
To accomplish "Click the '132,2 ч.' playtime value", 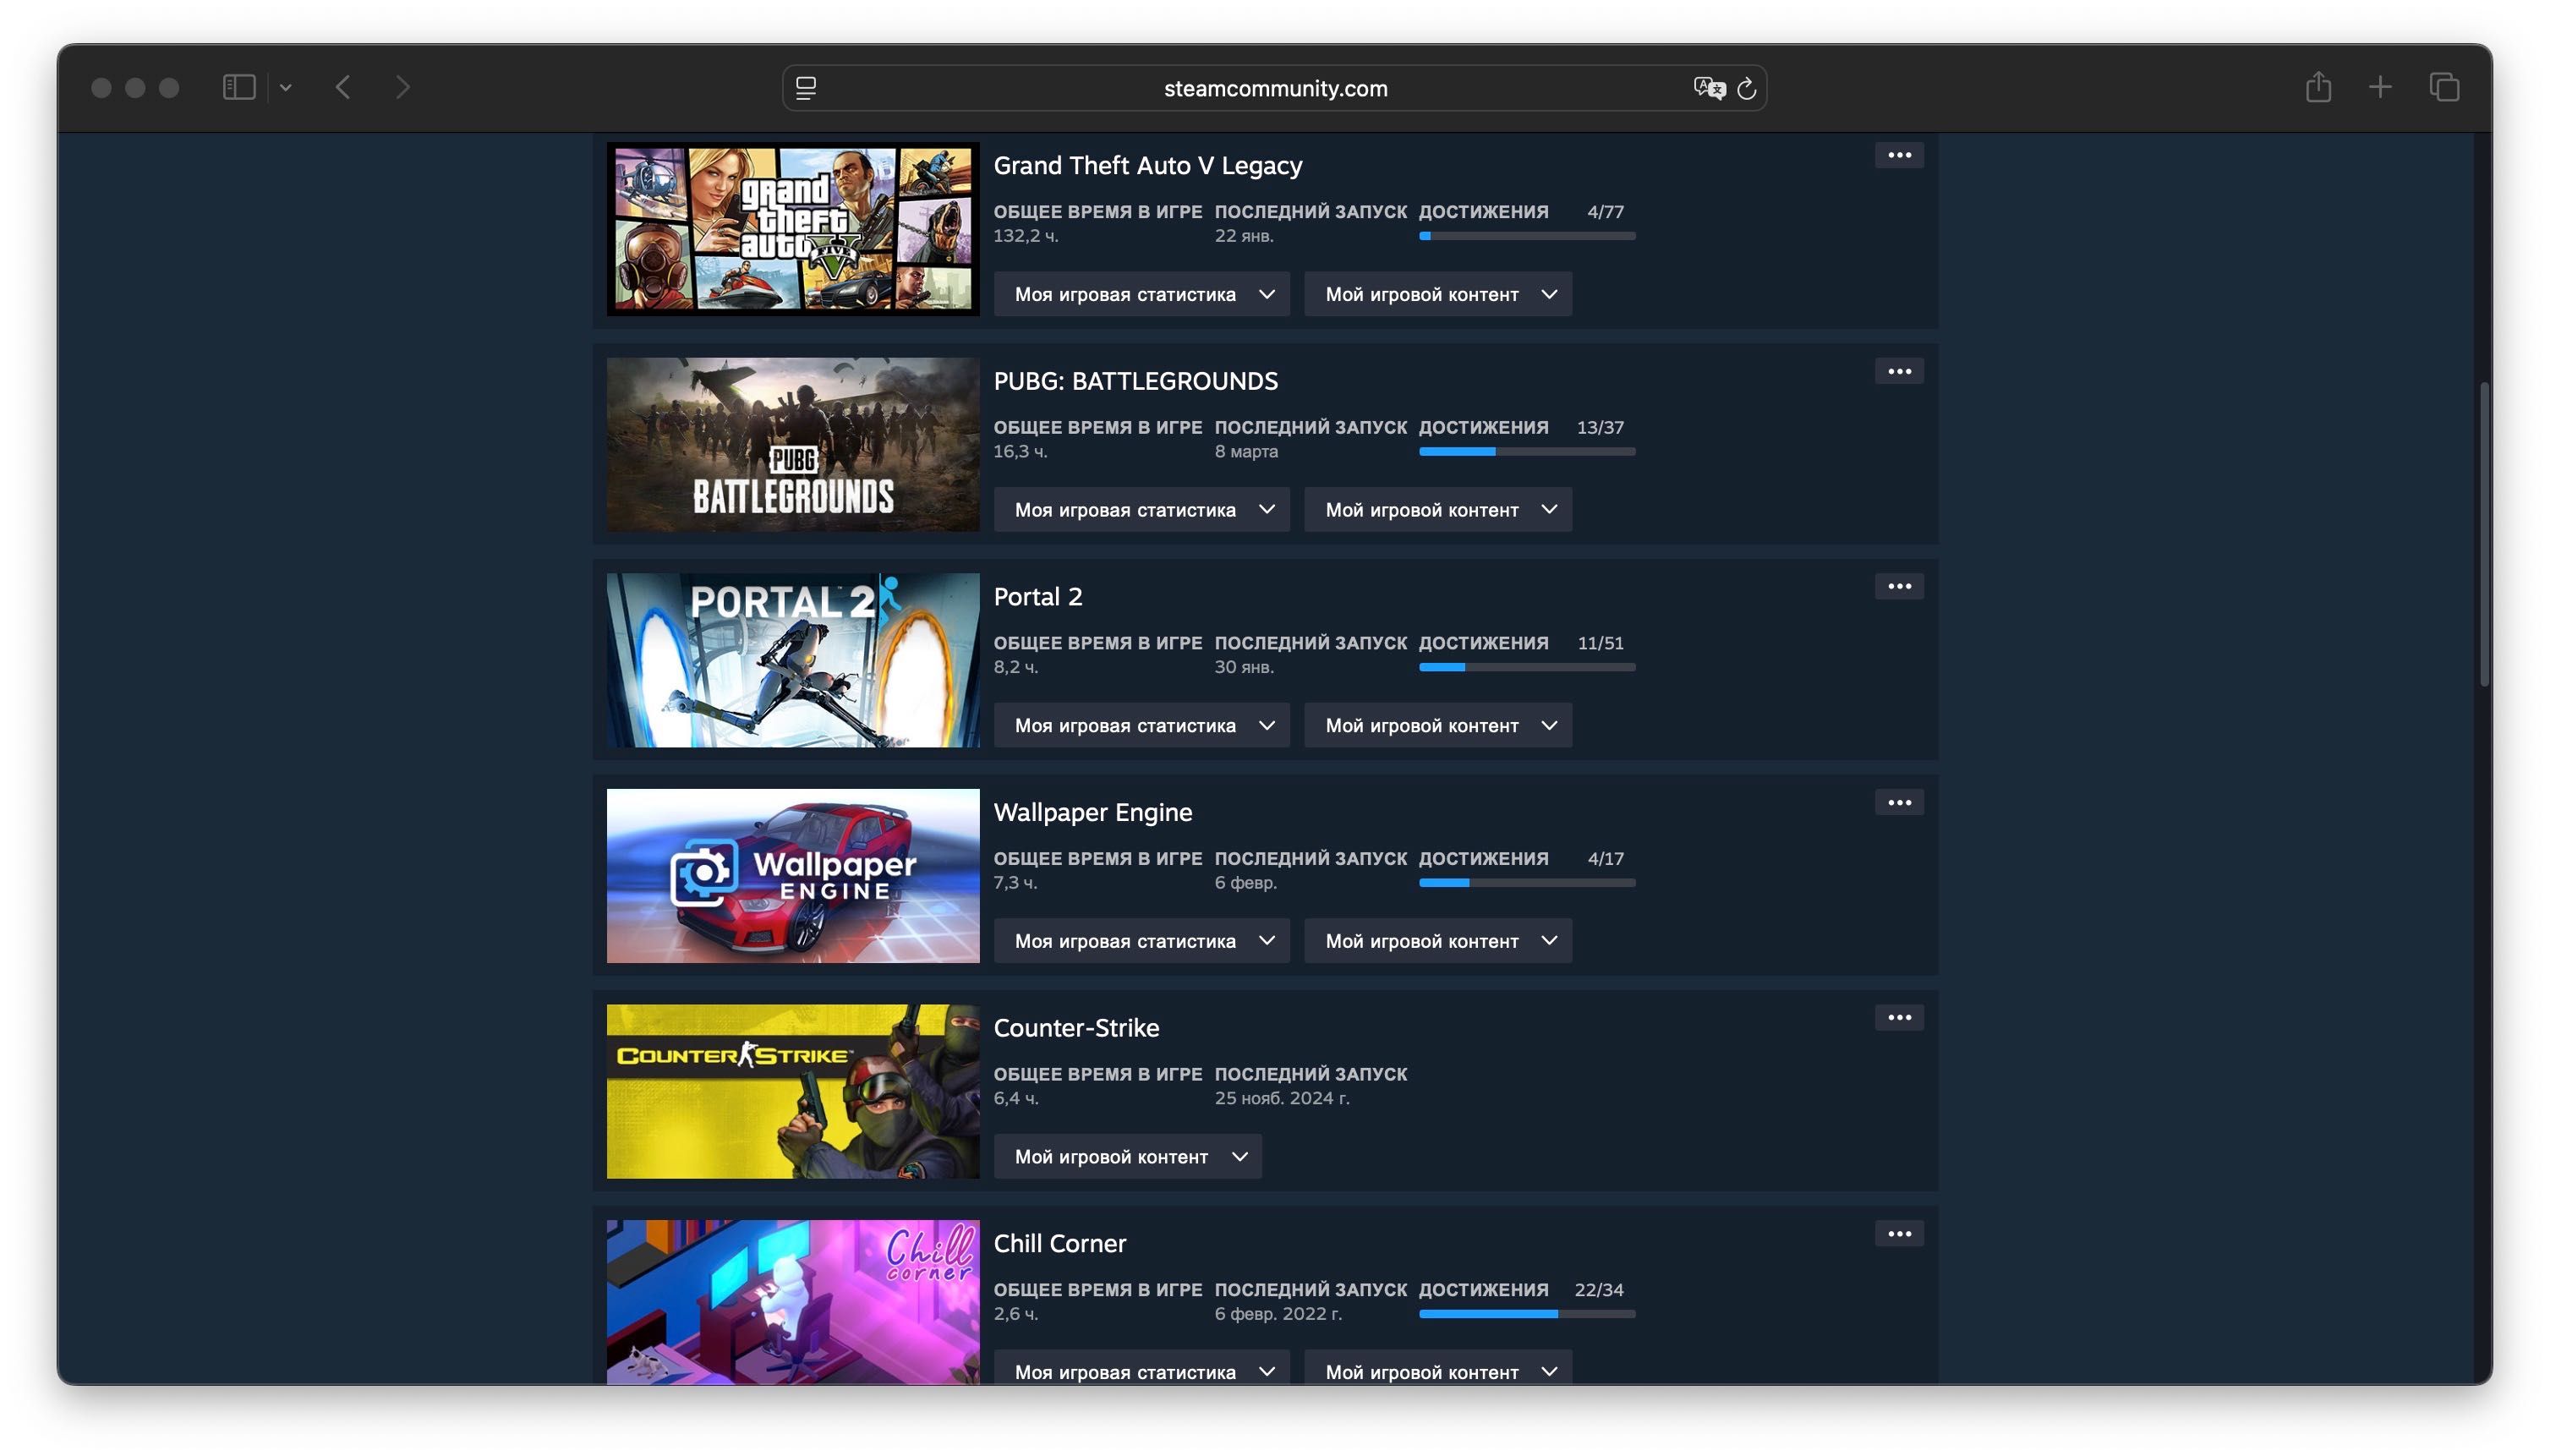I will (1025, 236).
